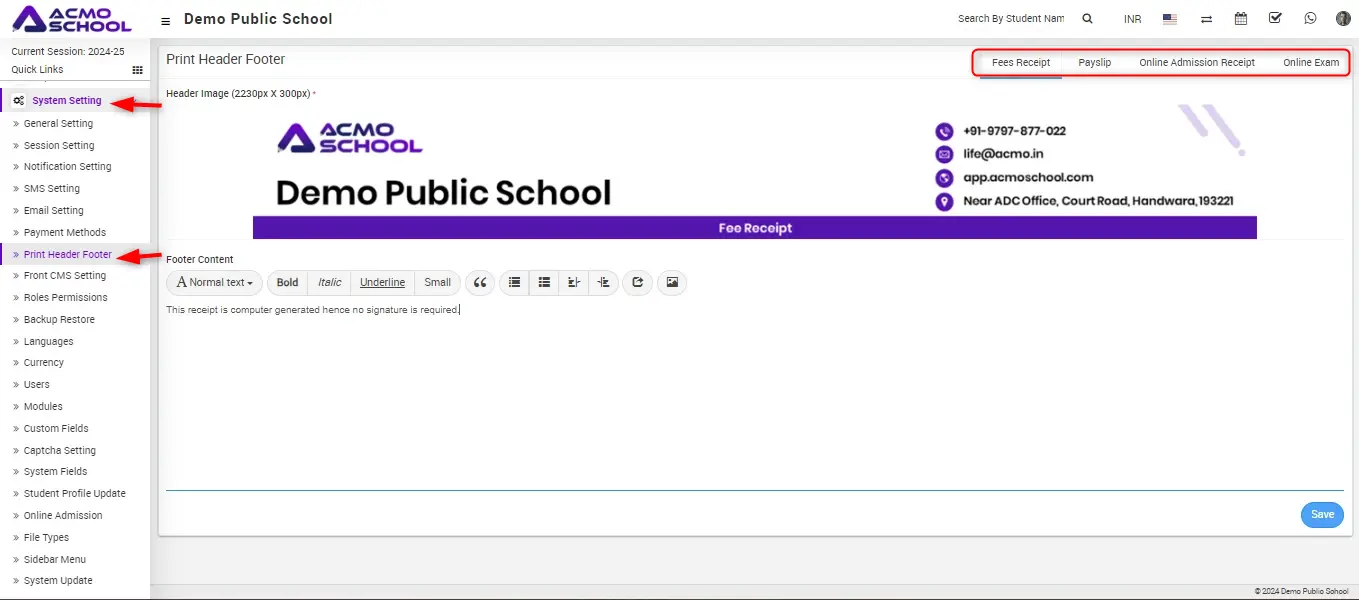Open the language flag dropdown

1169,19
